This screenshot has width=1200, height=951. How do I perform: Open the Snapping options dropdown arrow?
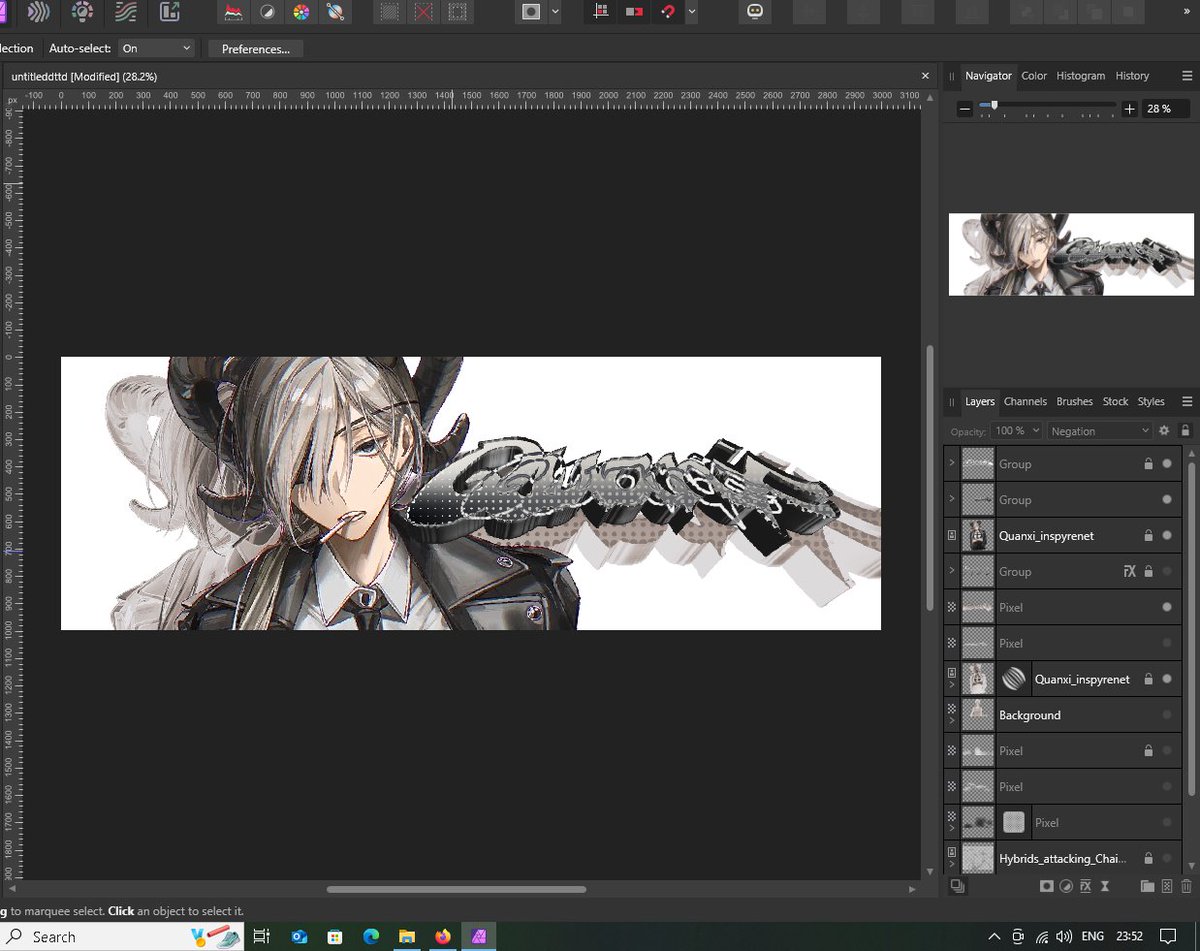(692, 12)
